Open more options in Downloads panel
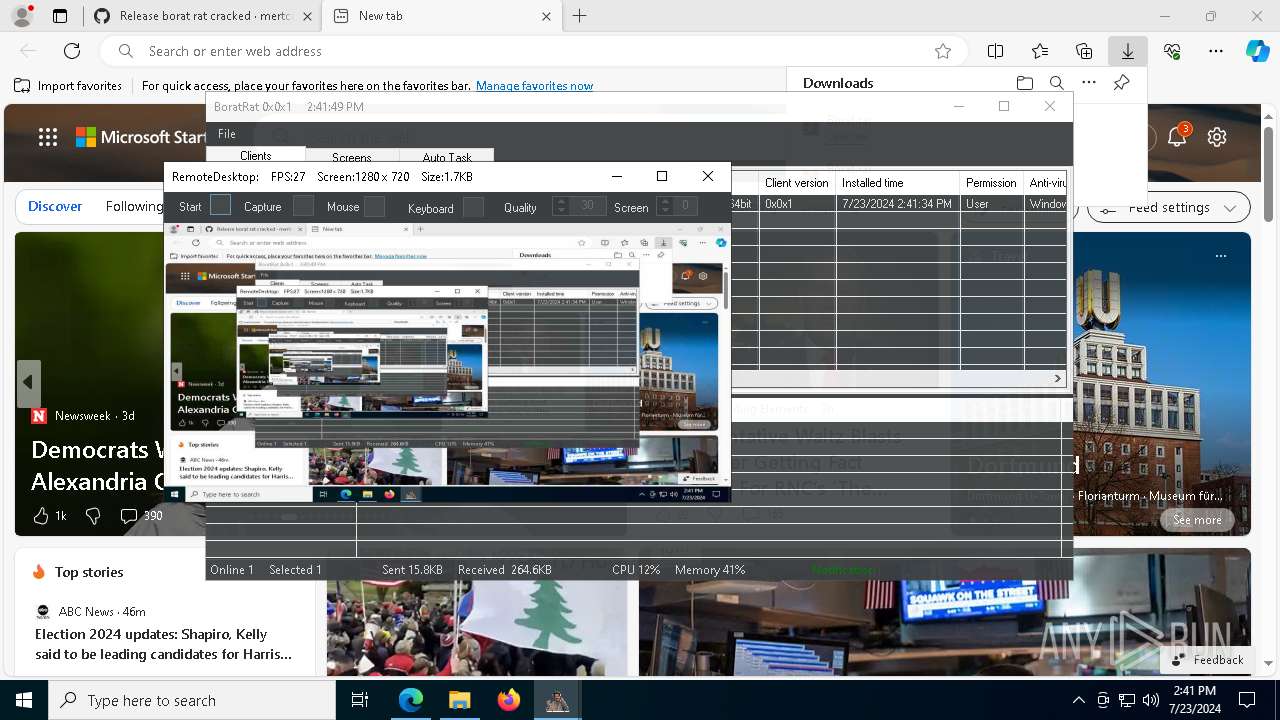 click(1089, 83)
